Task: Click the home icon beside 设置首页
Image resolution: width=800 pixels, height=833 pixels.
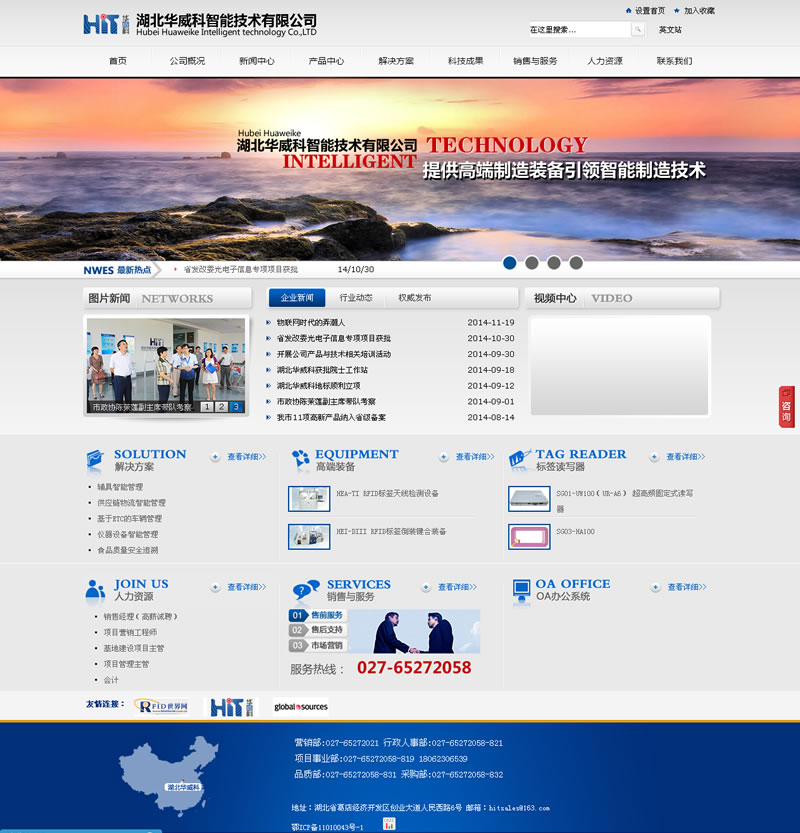Action: click(628, 11)
